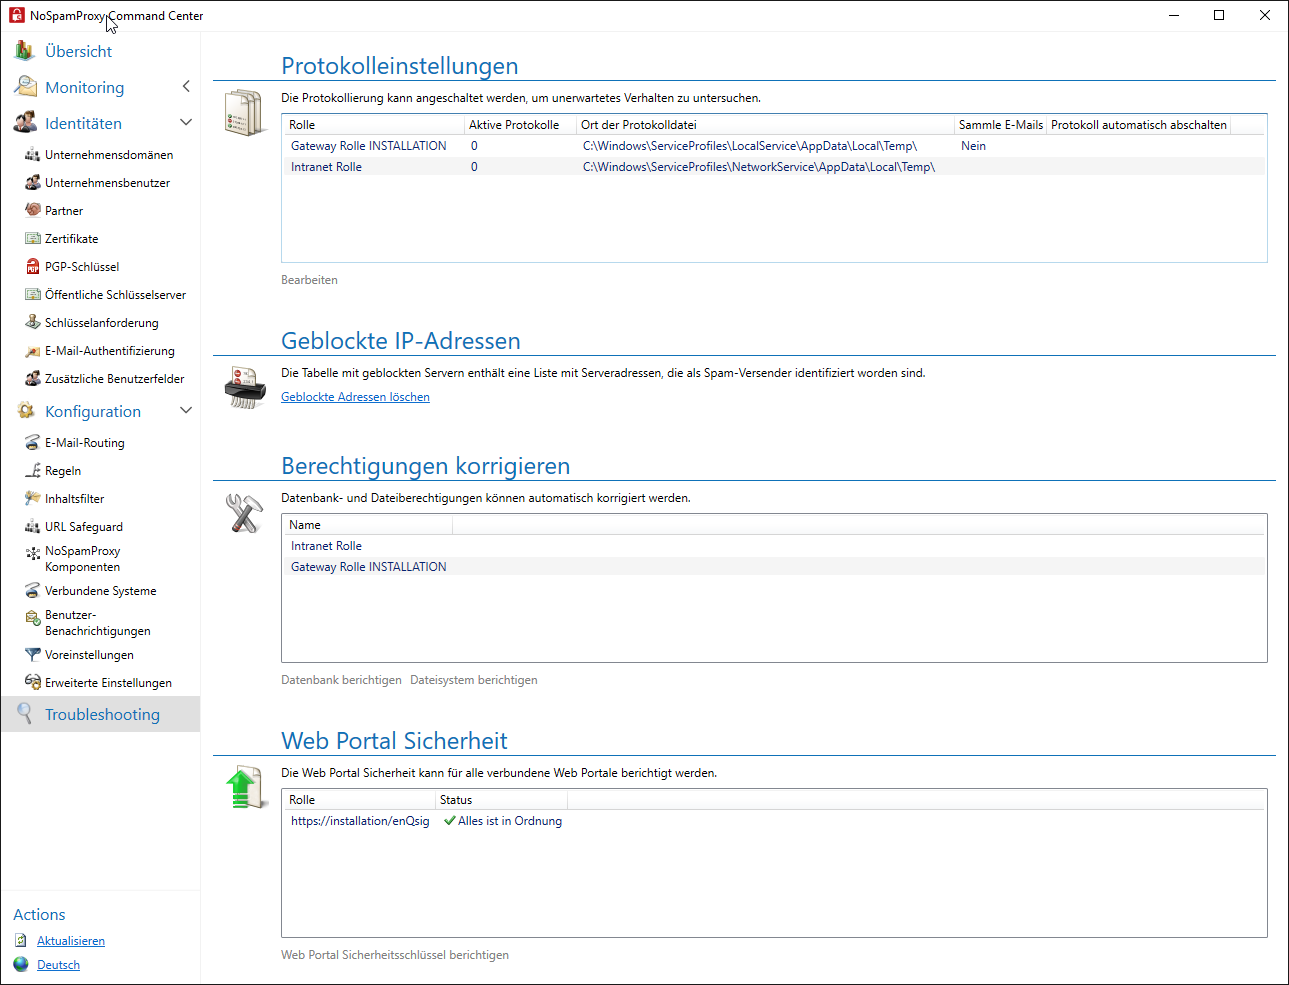Click the PGP-Schlüssel icon
Viewport: 1289px width, 985px height.
coord(33,267)
